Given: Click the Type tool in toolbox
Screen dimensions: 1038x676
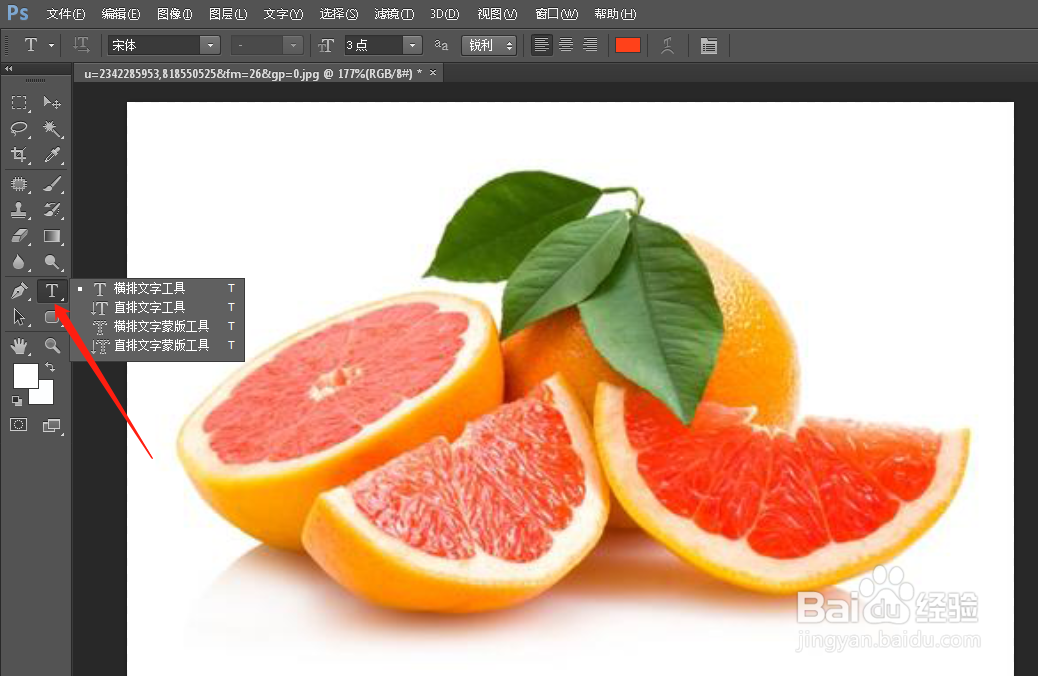Looking at the screenshot, I should pyautogui.click(x=52, y=291).
